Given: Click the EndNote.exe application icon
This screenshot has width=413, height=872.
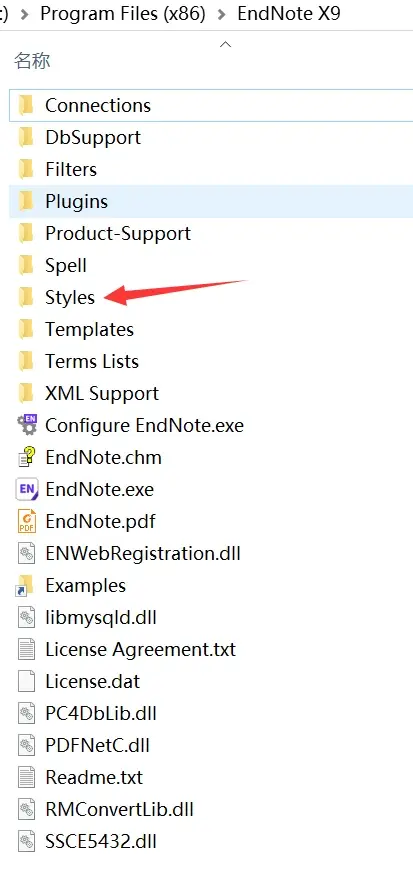Looking at the screenshot, I should (26, 489).
